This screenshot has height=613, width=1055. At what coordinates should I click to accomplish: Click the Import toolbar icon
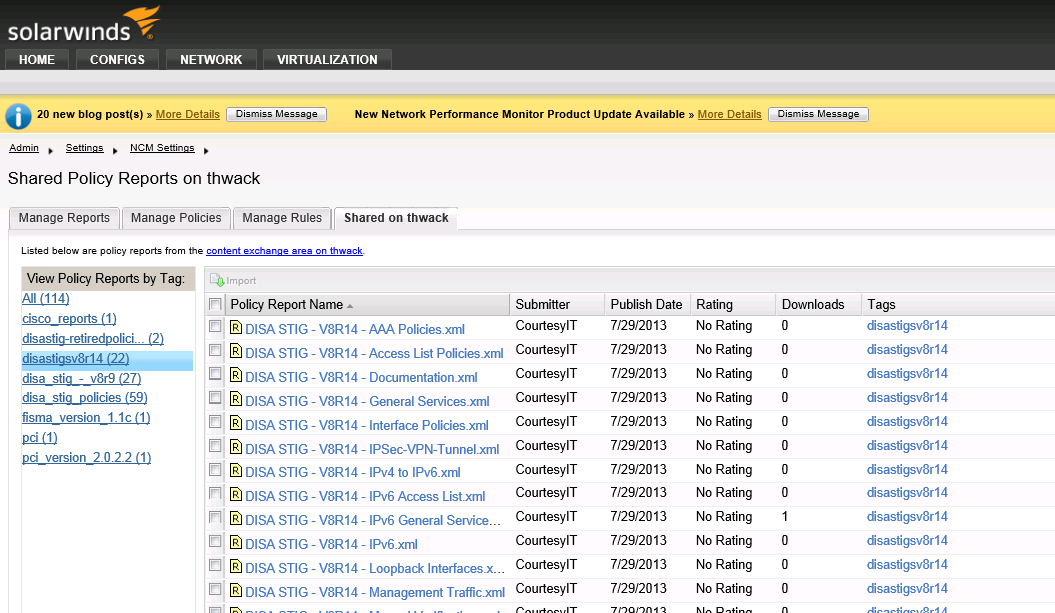[x=217, y=281]
